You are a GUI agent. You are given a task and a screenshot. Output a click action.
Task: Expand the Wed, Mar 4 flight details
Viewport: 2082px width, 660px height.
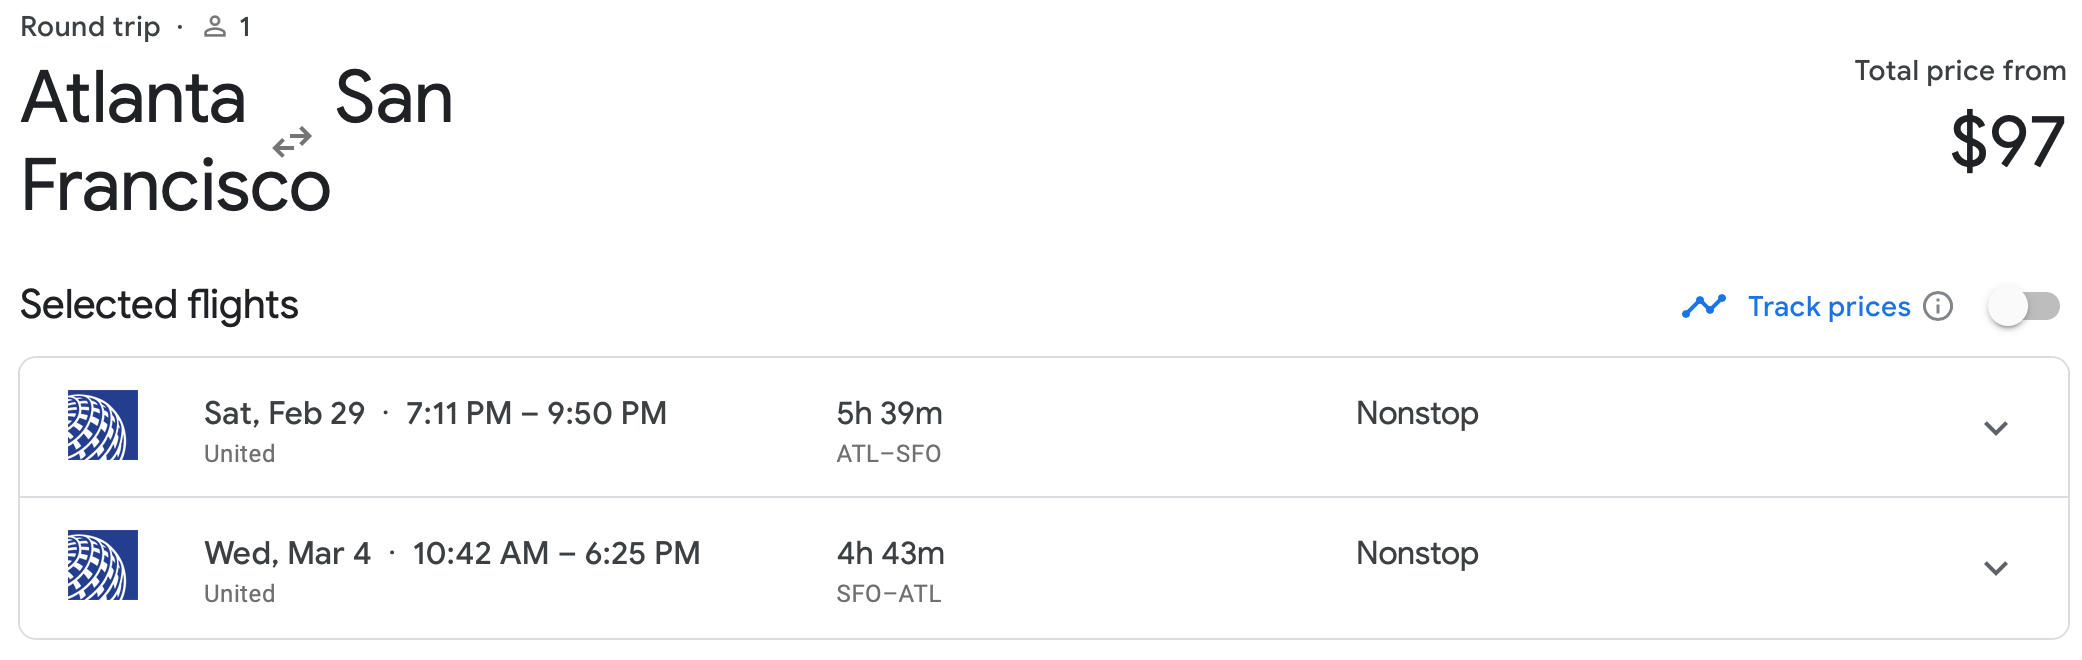tap(1995, 568)
